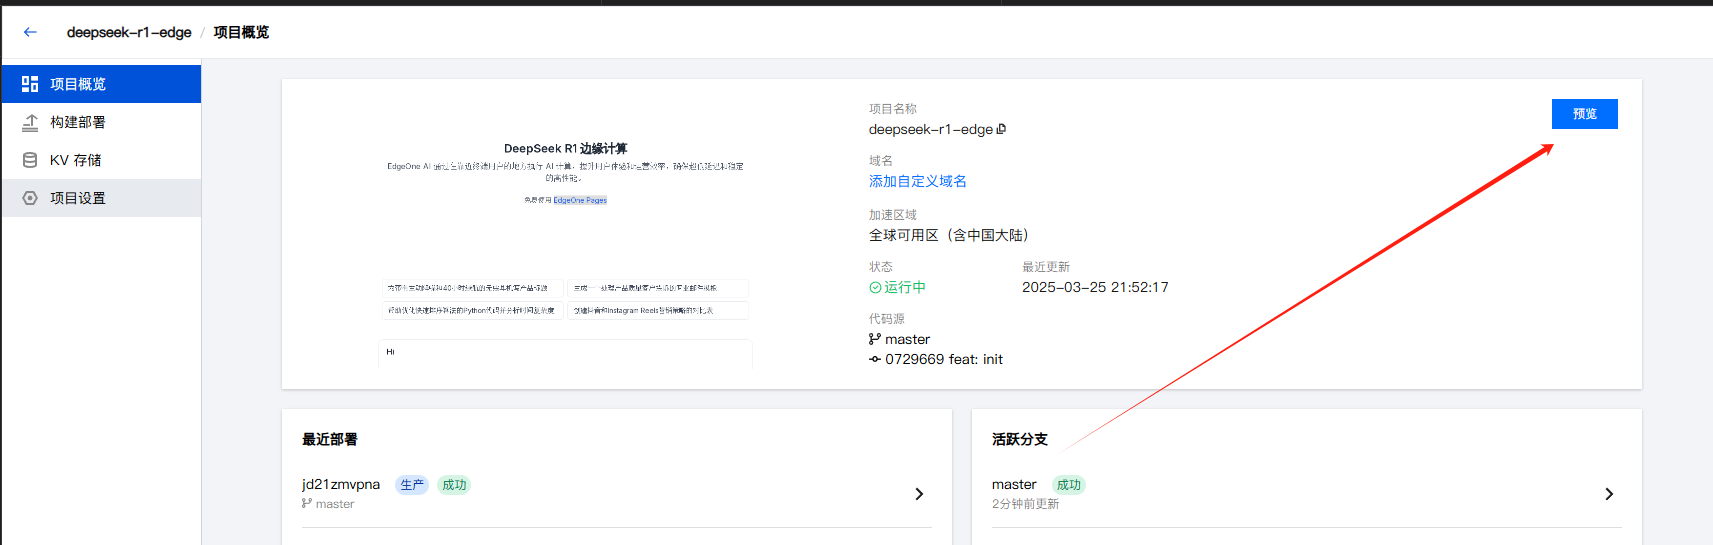Click the master branch icon under 代码源
The image size is (1713, 545).
coord(875,339)
